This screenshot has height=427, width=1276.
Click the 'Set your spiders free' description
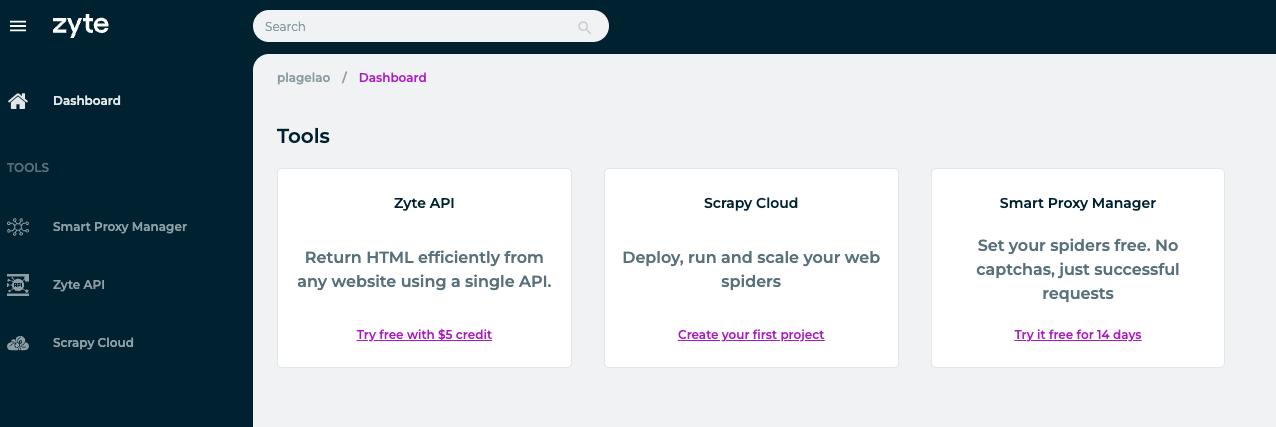click(1078, 270)
